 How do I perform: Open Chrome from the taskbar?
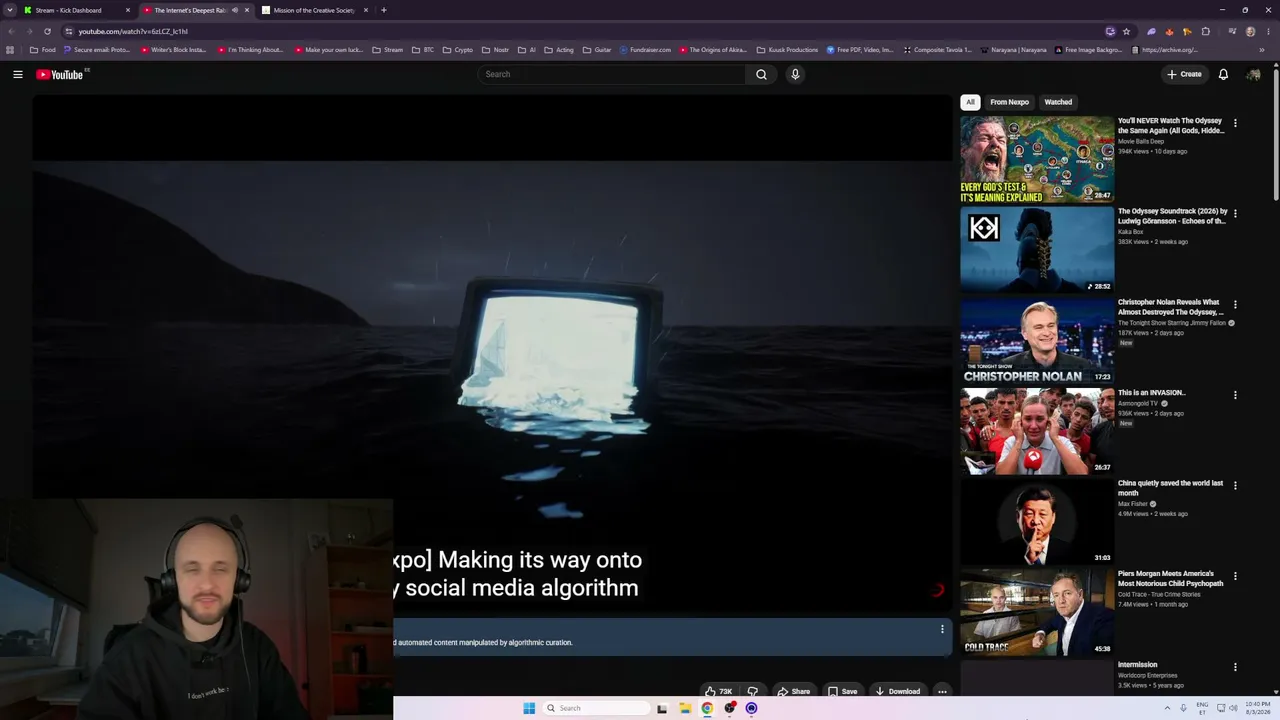coord(707,708)
